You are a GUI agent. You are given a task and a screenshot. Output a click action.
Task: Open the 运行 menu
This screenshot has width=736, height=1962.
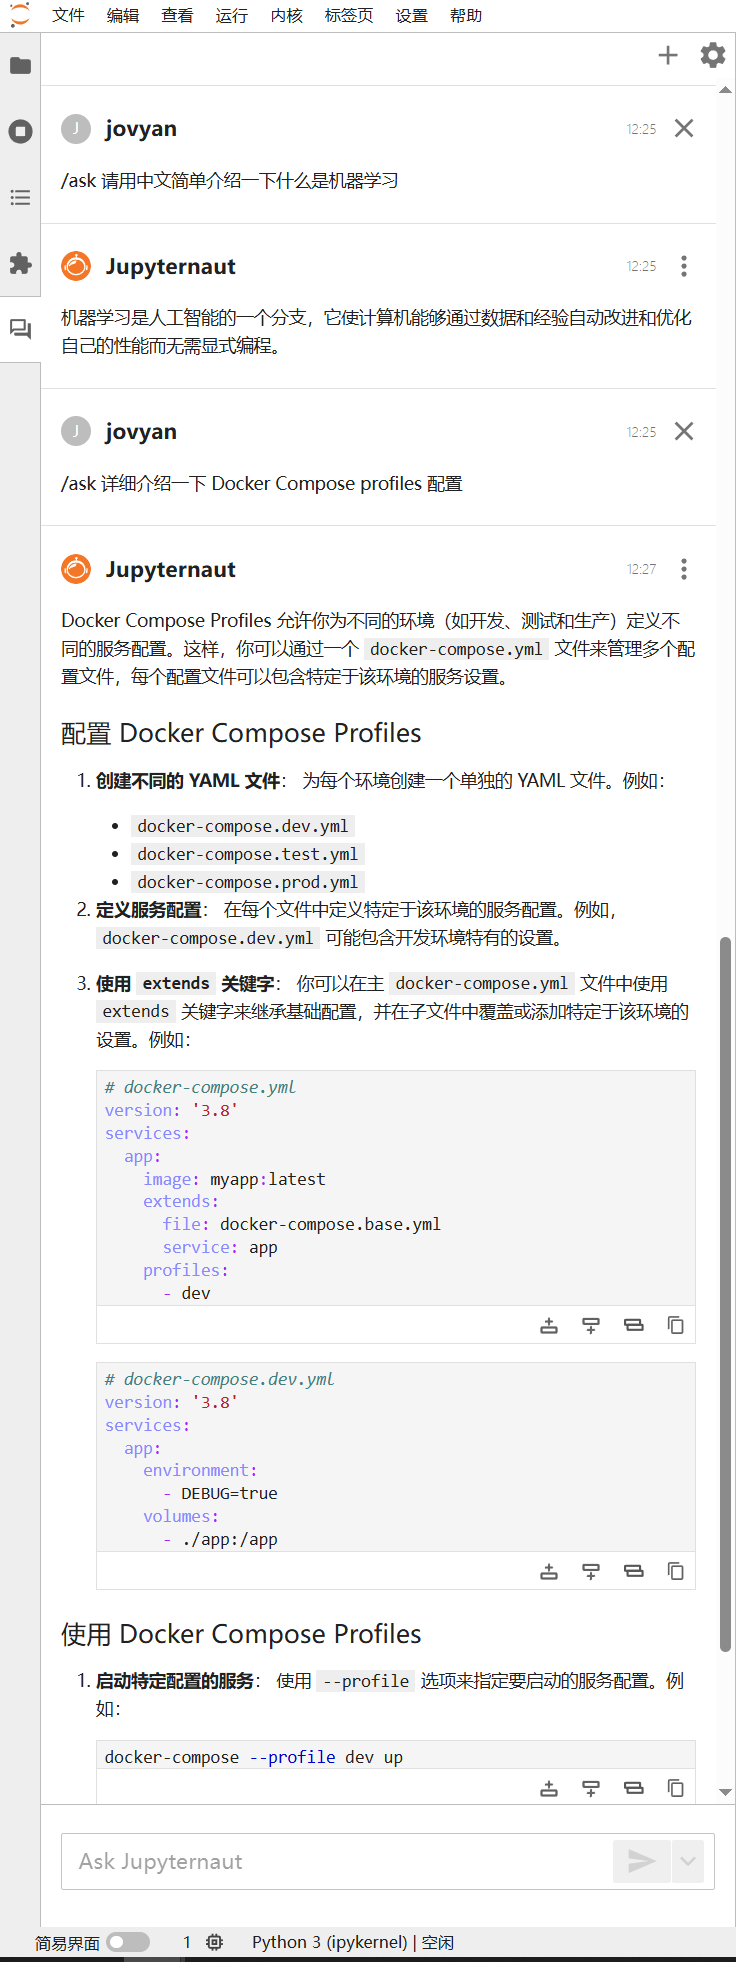click(231, 15)
